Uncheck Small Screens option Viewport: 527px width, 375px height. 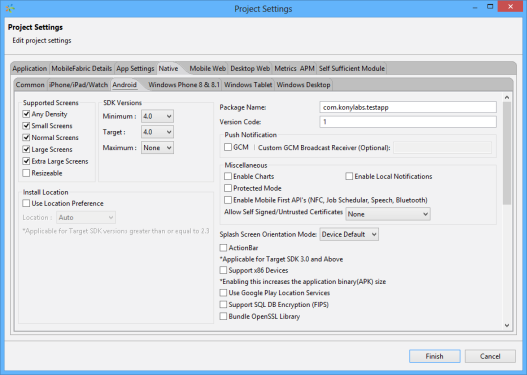(26, 126)
